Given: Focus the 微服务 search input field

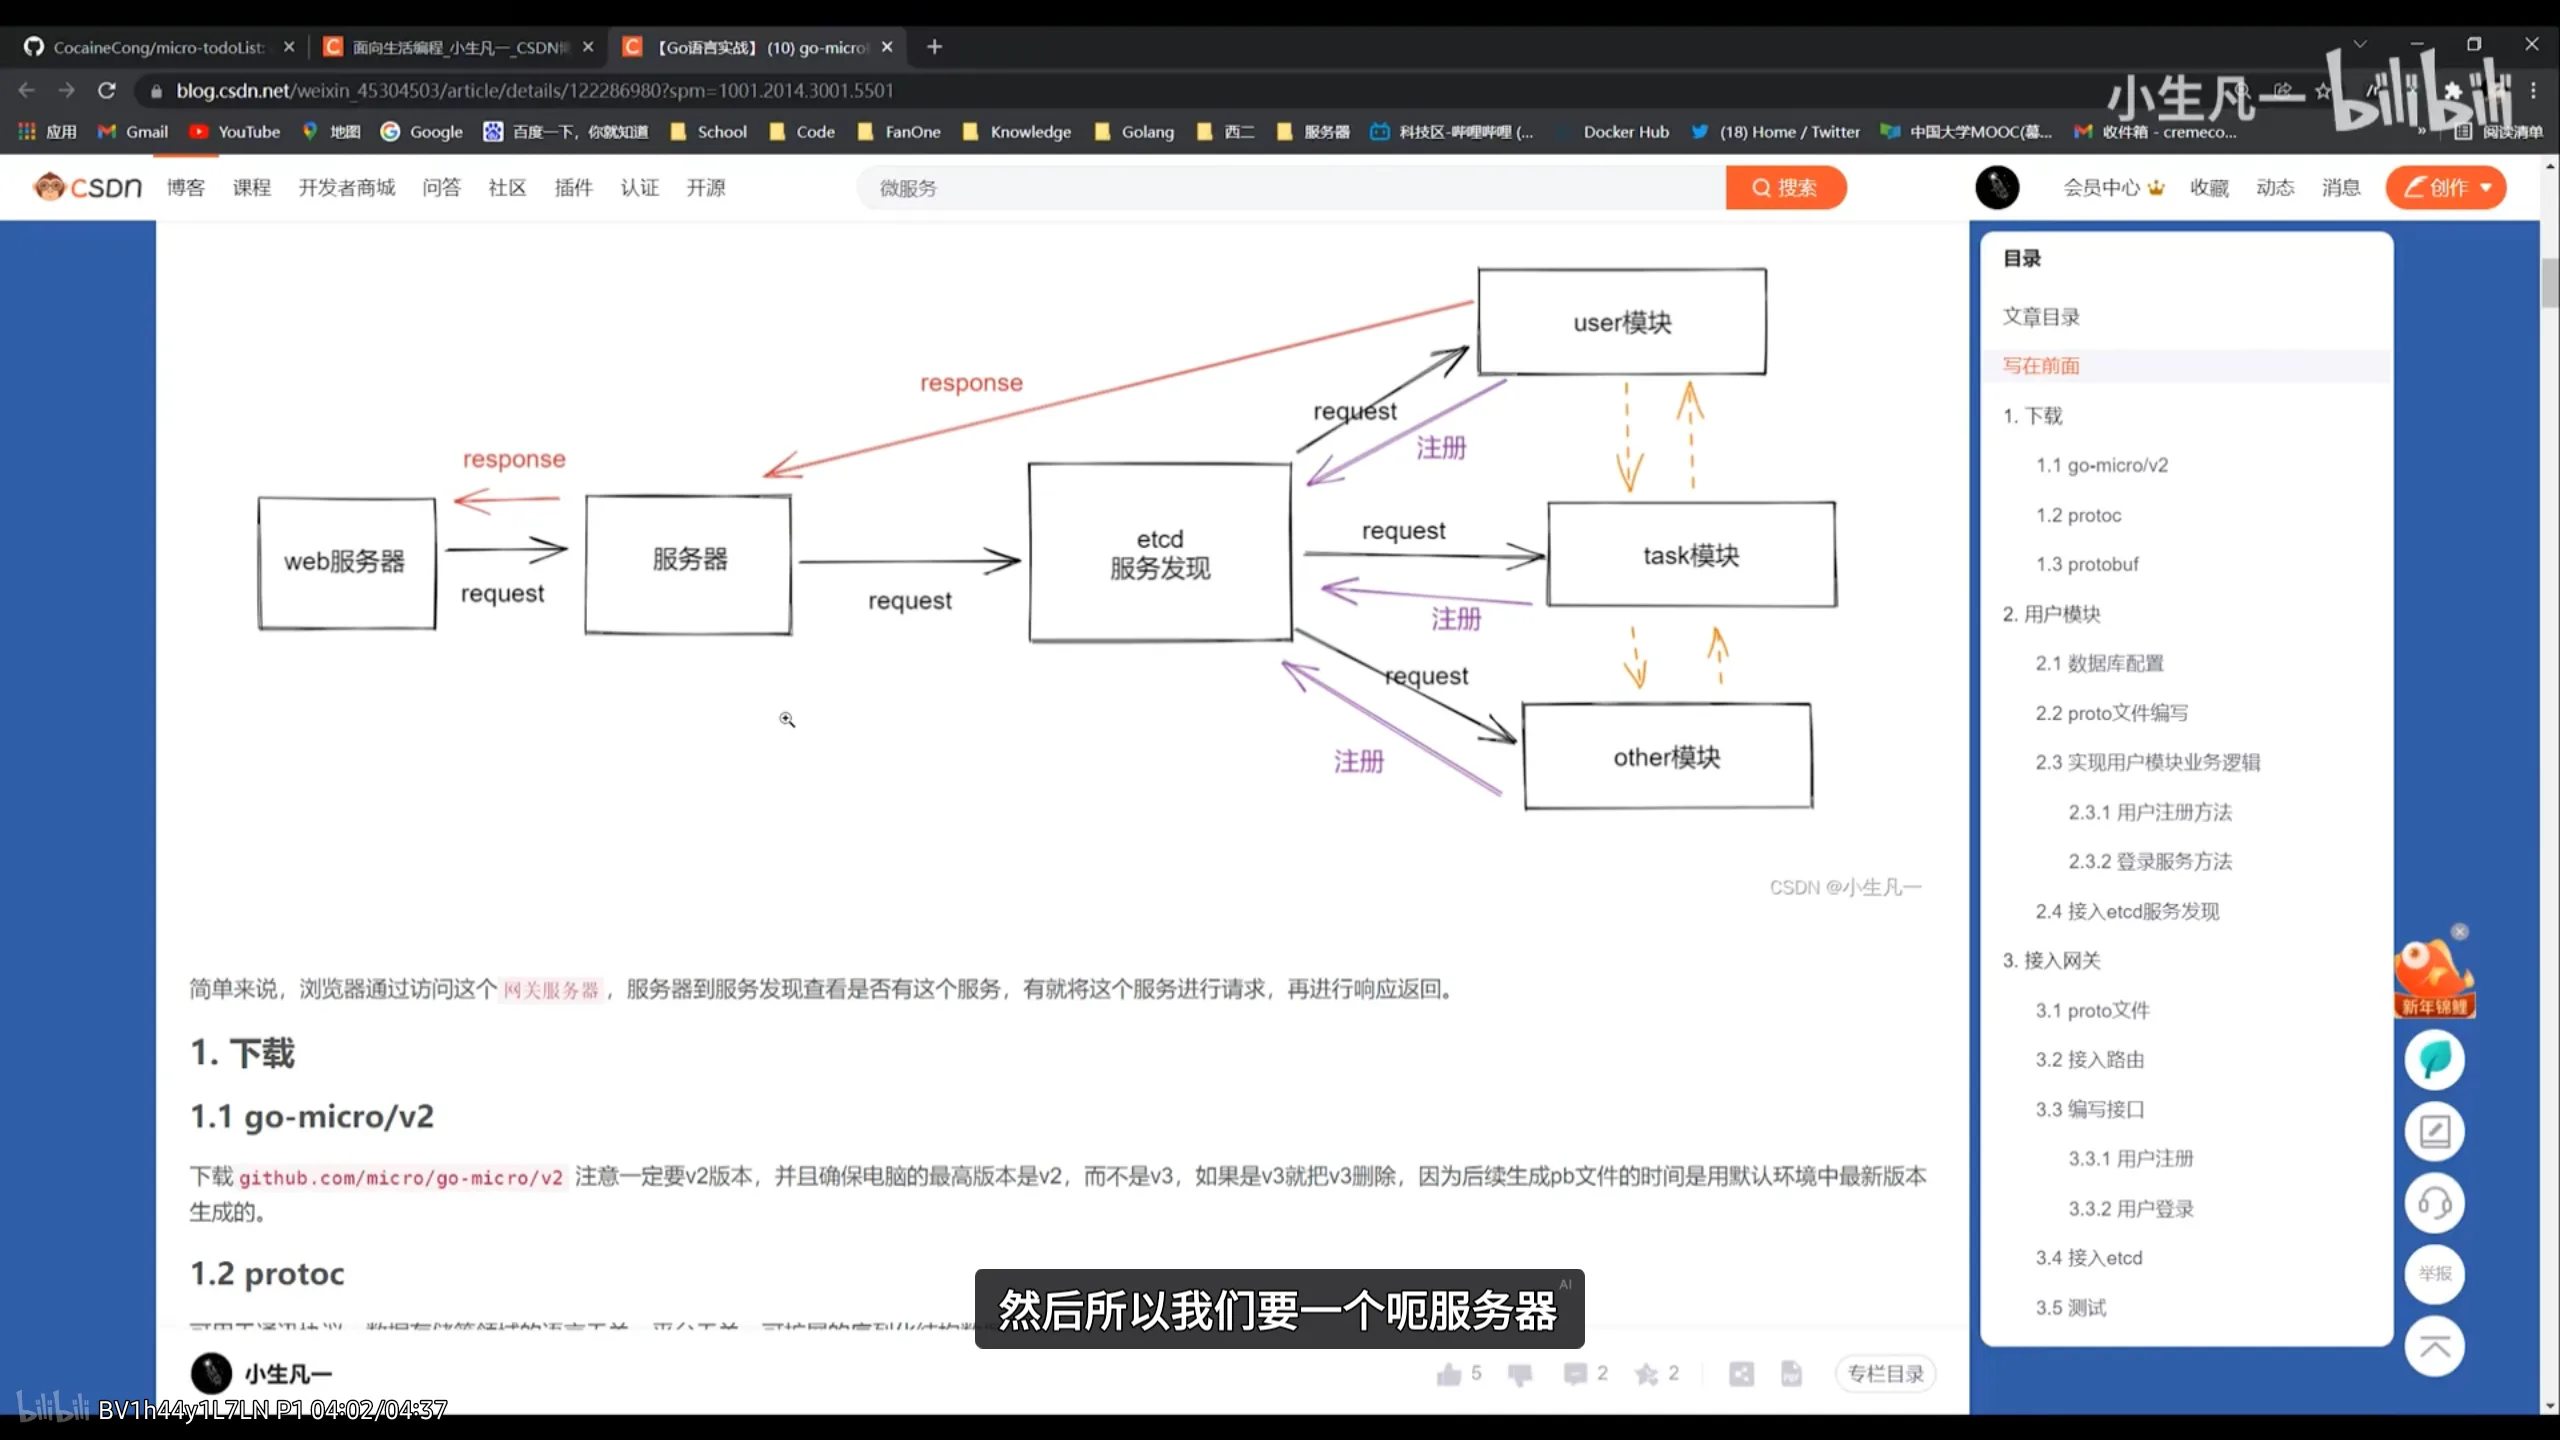Looking at the screenshot, I should pos(1291,187).
